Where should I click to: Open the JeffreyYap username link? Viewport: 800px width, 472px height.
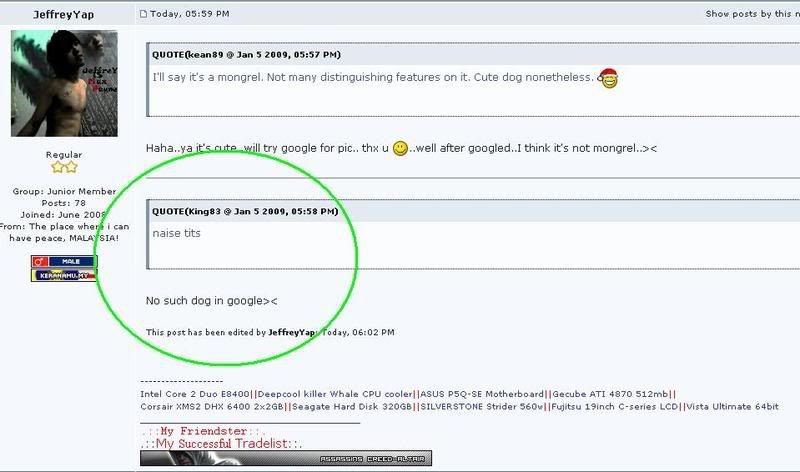[x=64, y=14]
